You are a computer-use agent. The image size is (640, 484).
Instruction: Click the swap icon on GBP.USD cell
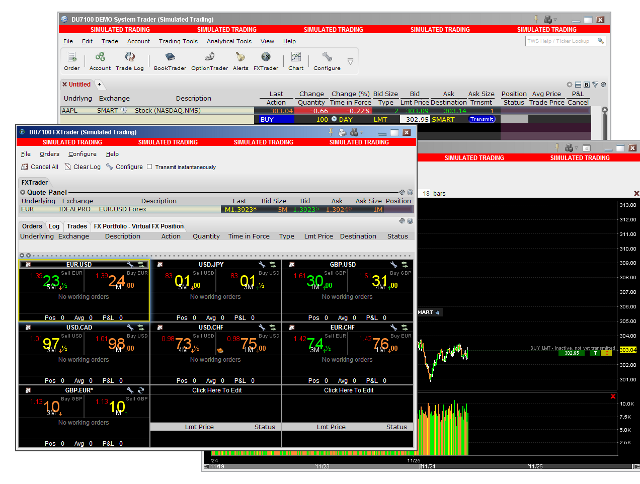[x=405, y=264]
